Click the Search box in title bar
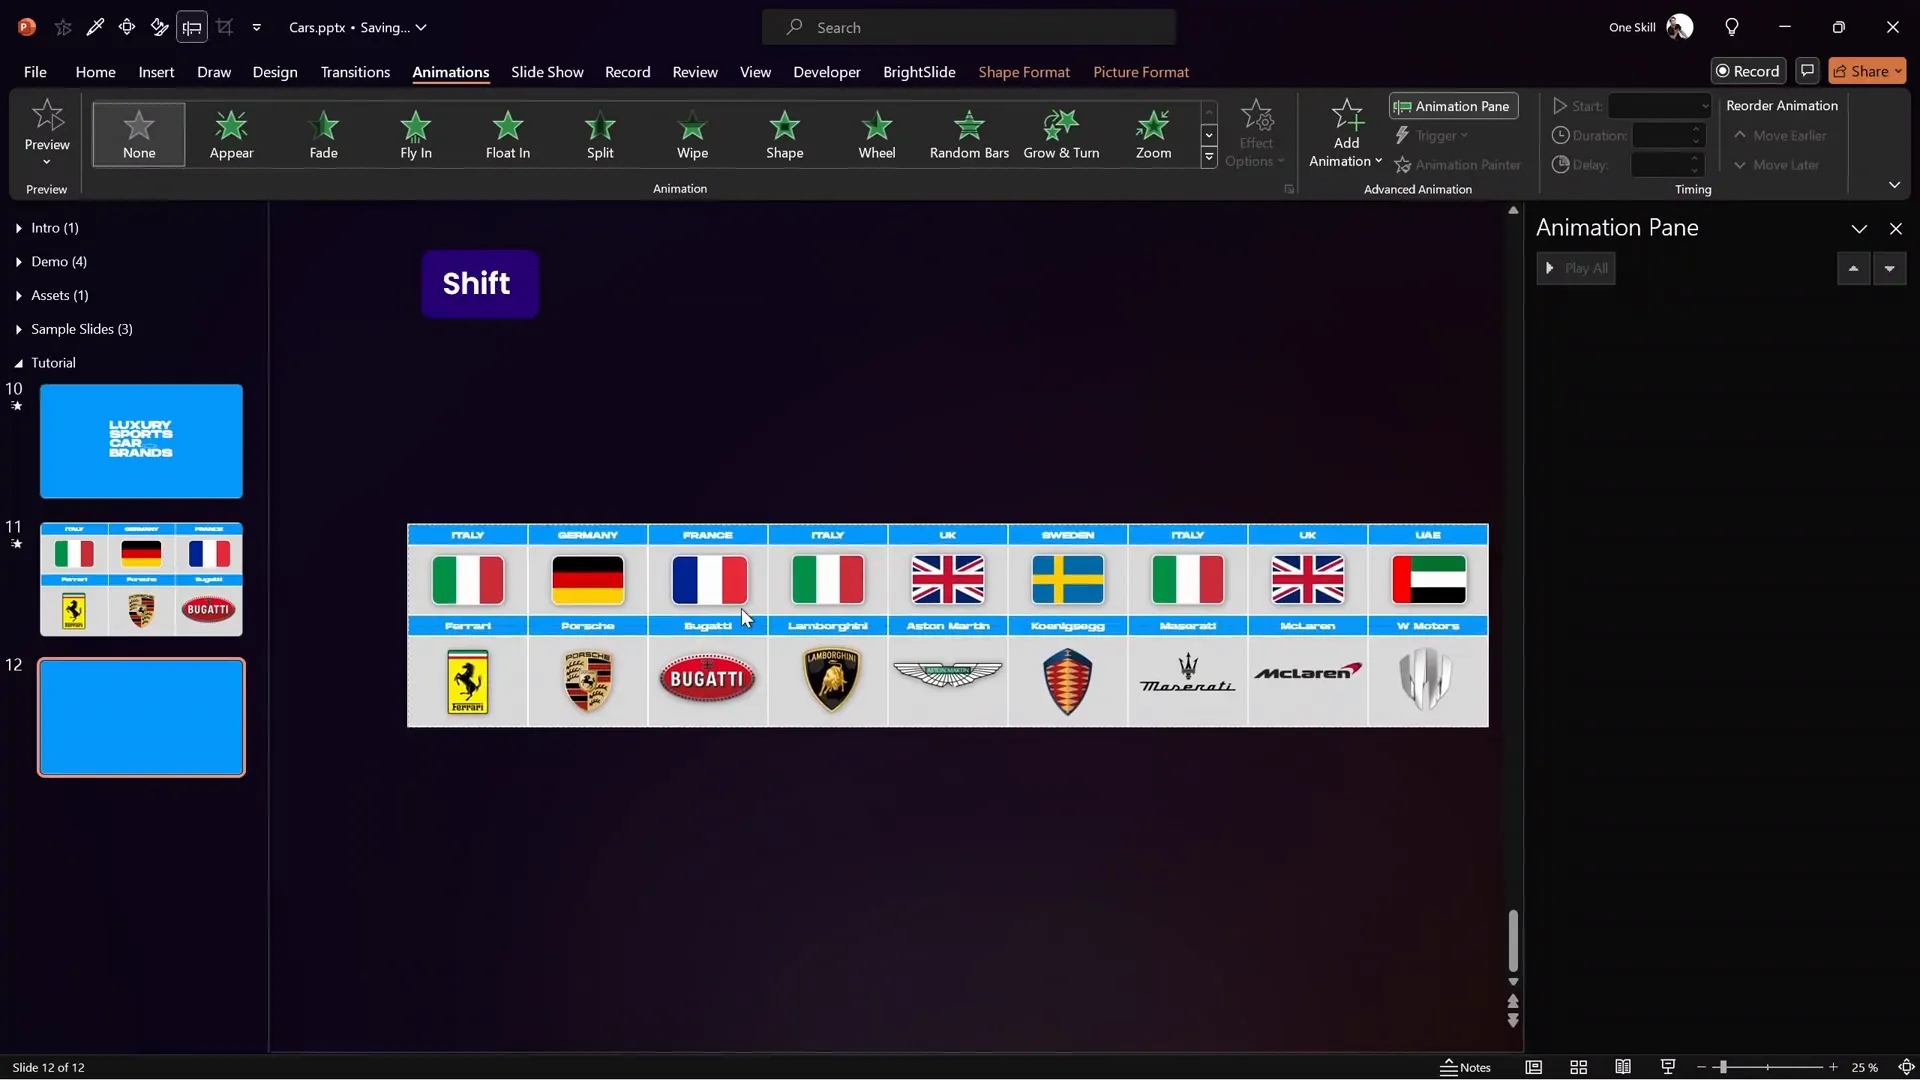The image size is (1920, 1080). [x=968, y=27]
